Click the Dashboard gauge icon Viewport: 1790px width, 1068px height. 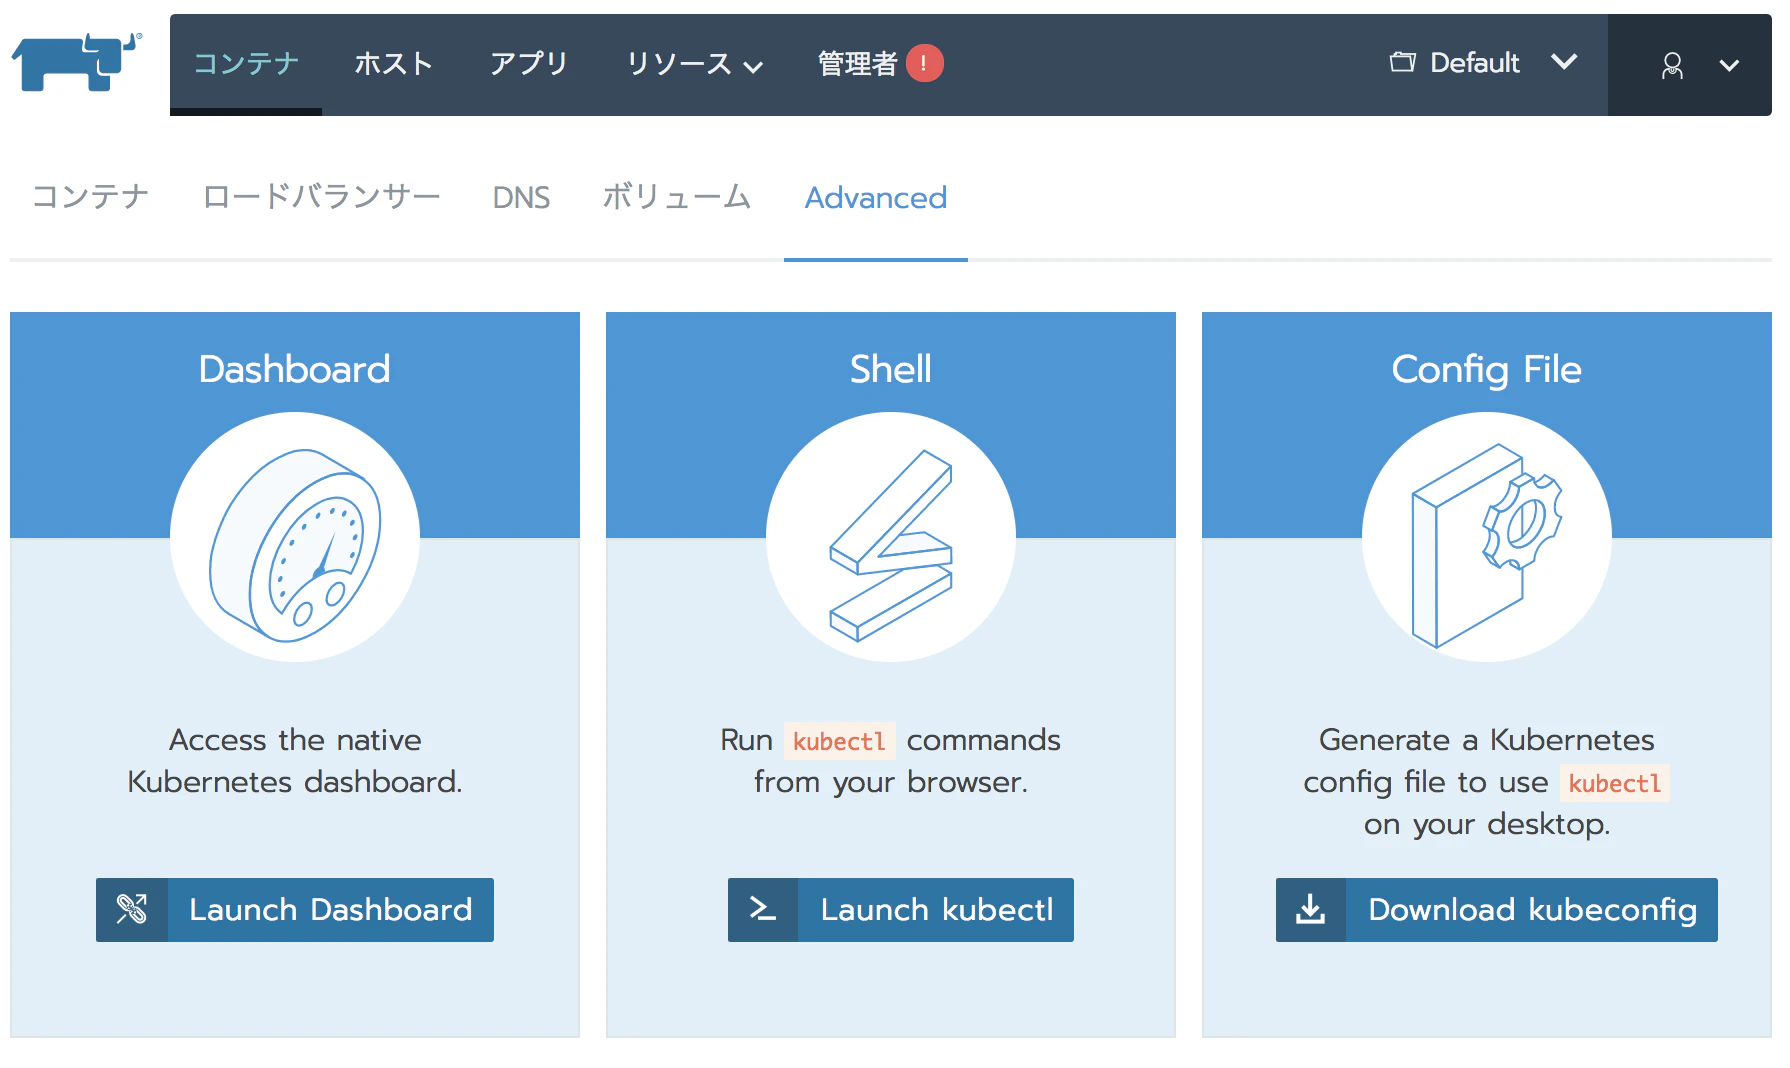click(295, 537)
